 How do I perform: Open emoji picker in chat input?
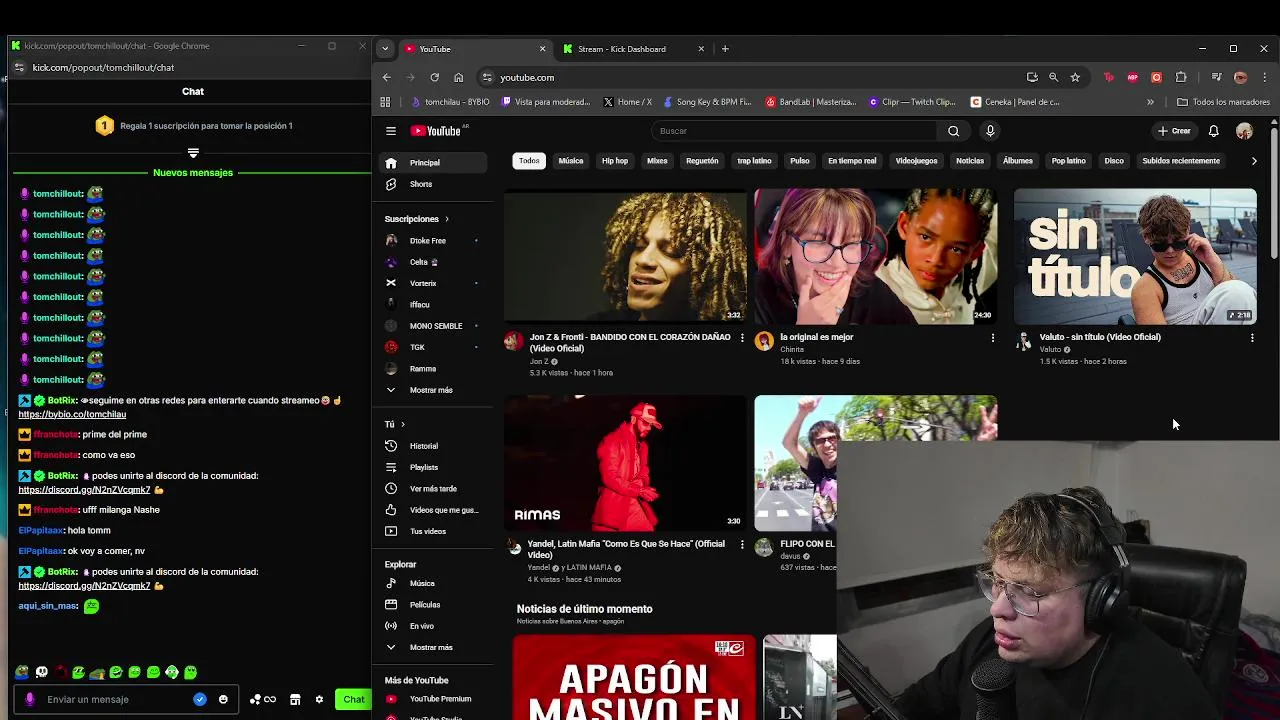point(223,699)
